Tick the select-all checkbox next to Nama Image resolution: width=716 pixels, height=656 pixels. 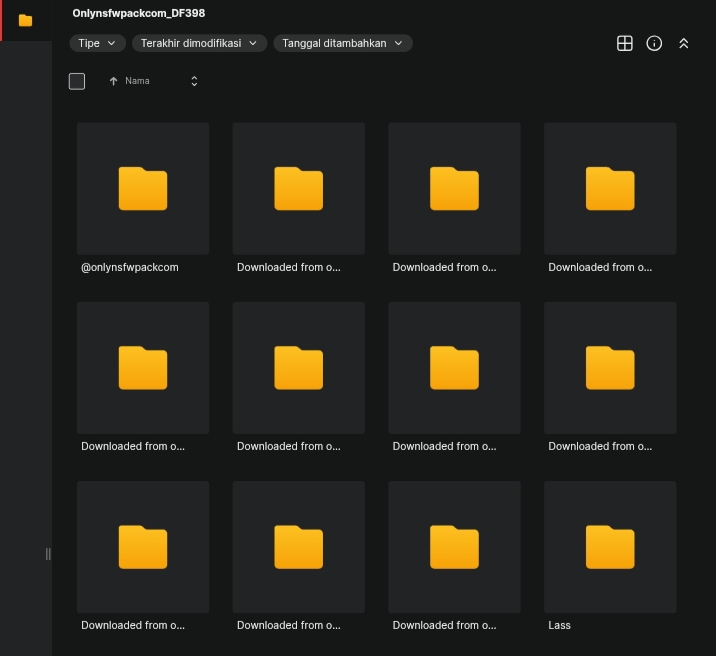(77, 81)
